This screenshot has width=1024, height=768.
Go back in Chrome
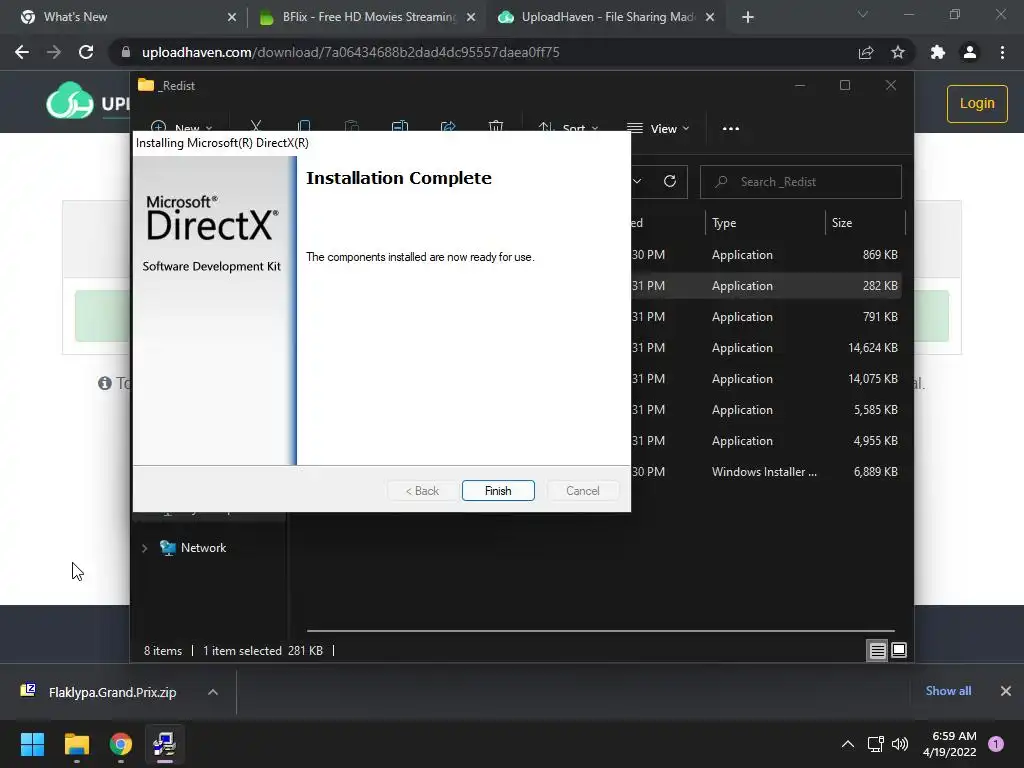coord(22,52)
